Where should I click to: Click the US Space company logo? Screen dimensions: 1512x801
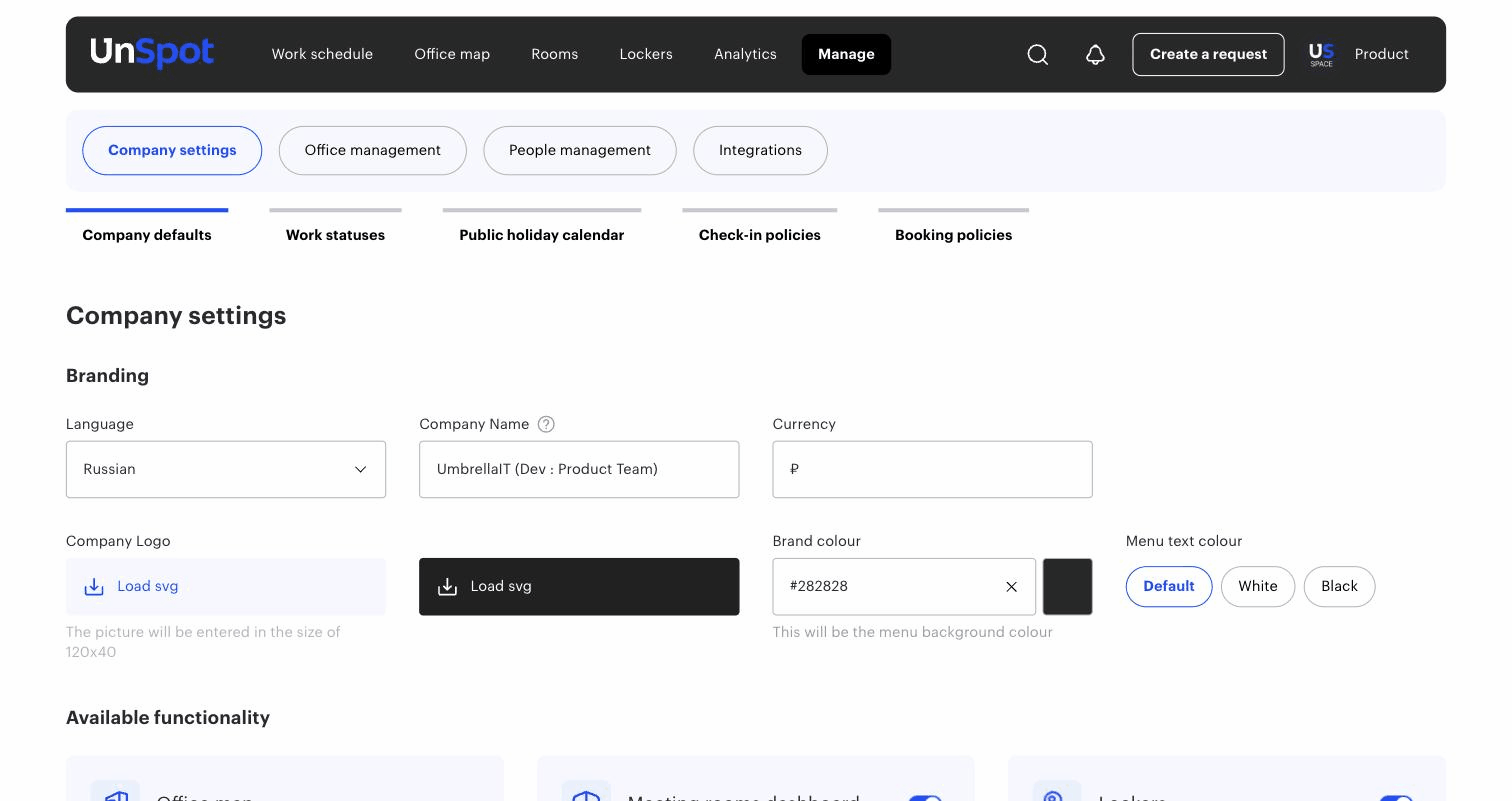(1321, 55)
